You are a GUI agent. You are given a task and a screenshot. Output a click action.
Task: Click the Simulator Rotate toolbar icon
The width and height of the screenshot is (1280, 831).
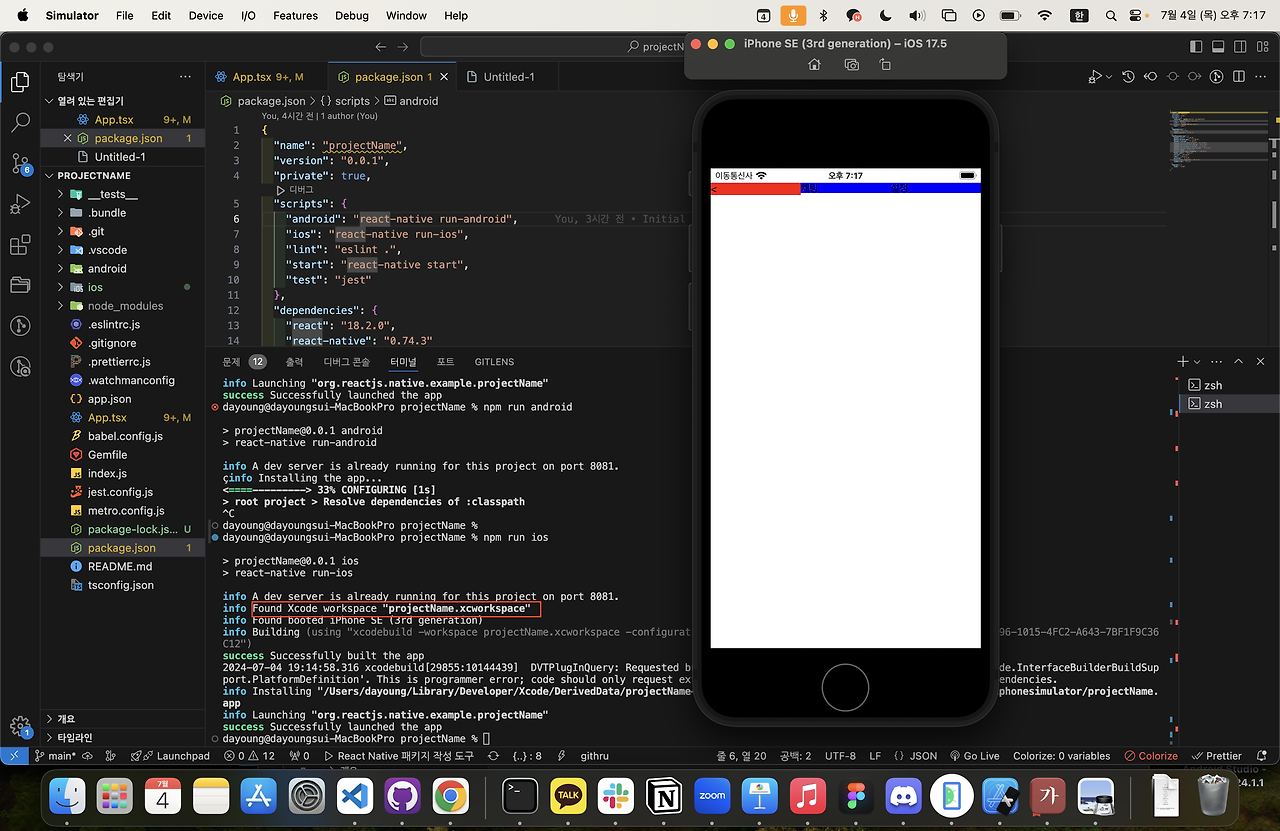click(885, 64)
